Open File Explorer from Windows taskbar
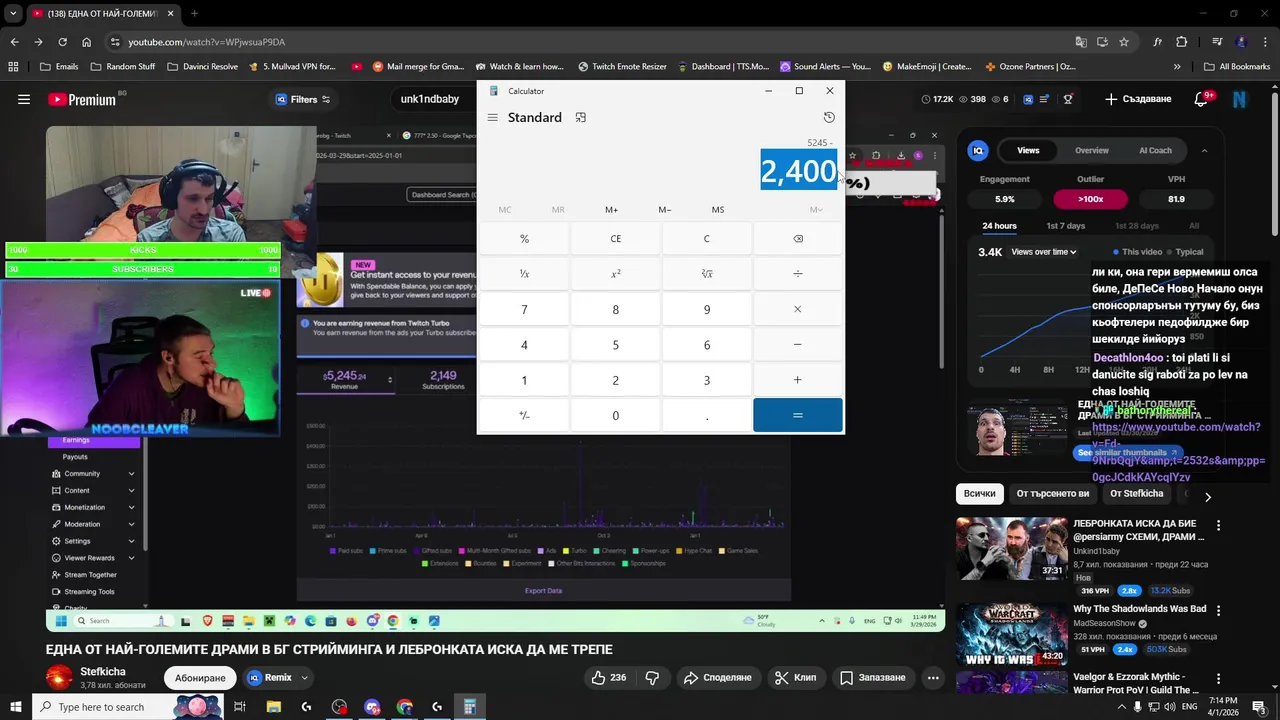 pyautogui.click(x=274, y=707)
